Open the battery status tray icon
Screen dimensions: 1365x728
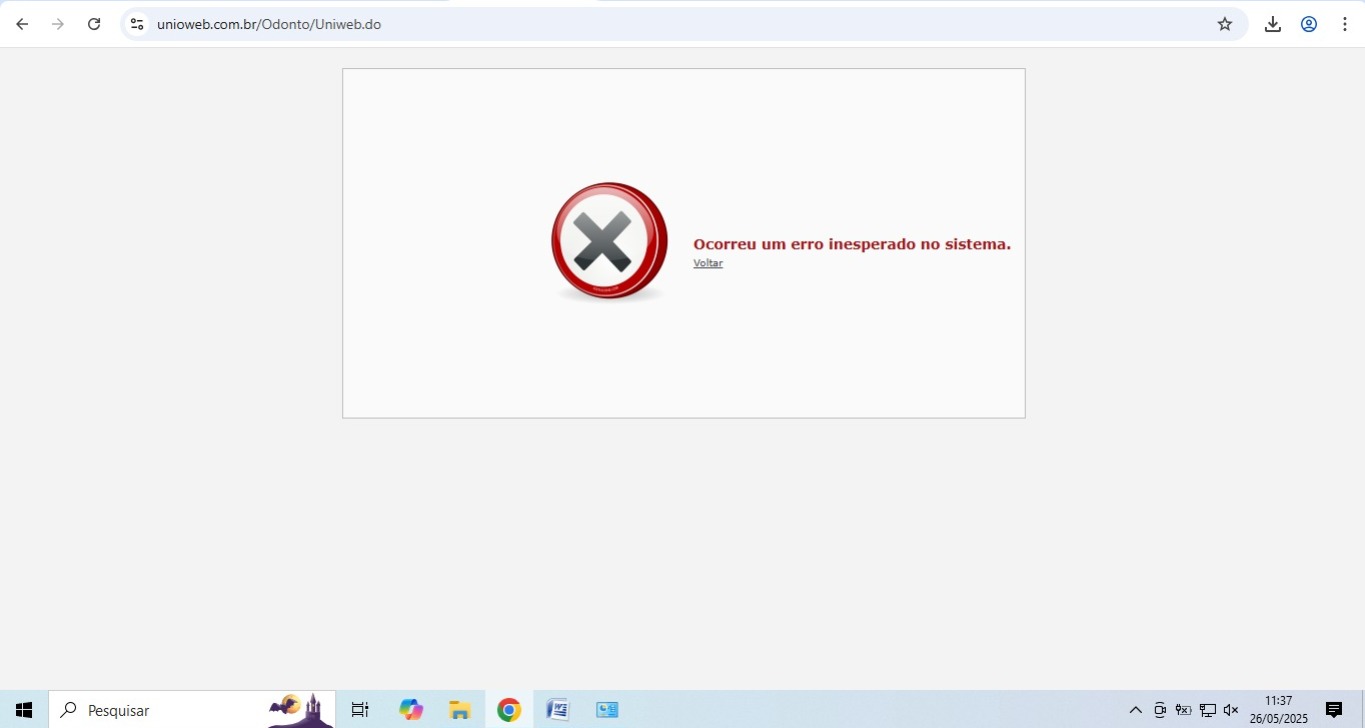(1184, 710)
